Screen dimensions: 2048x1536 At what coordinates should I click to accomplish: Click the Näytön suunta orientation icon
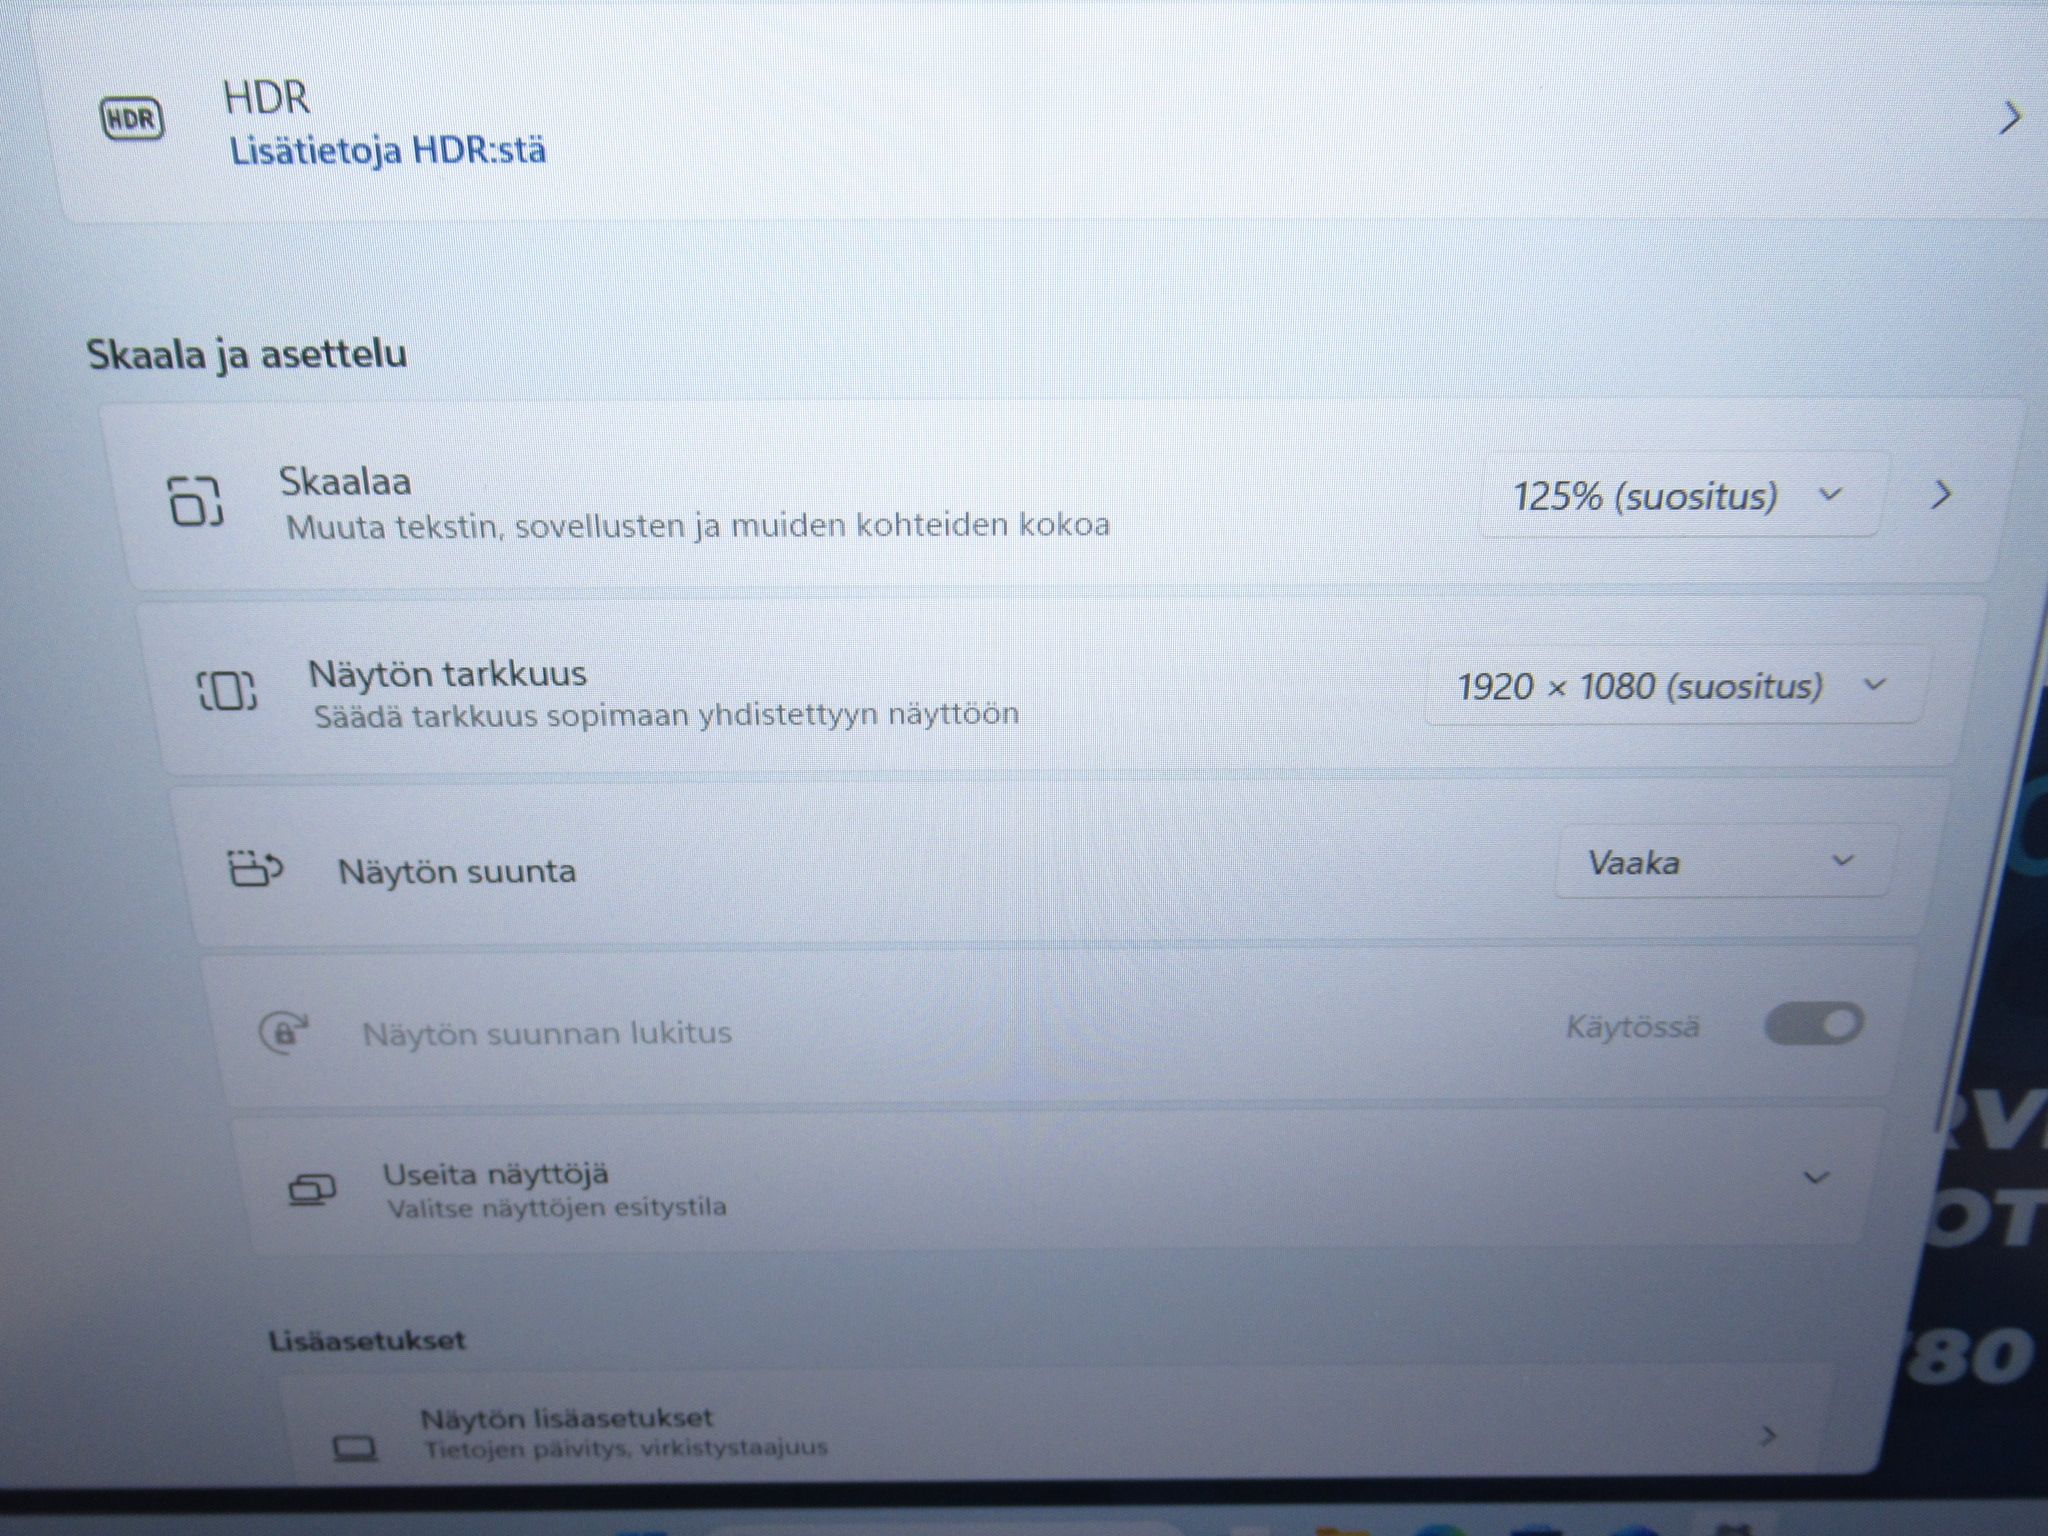tap(256, 869)
